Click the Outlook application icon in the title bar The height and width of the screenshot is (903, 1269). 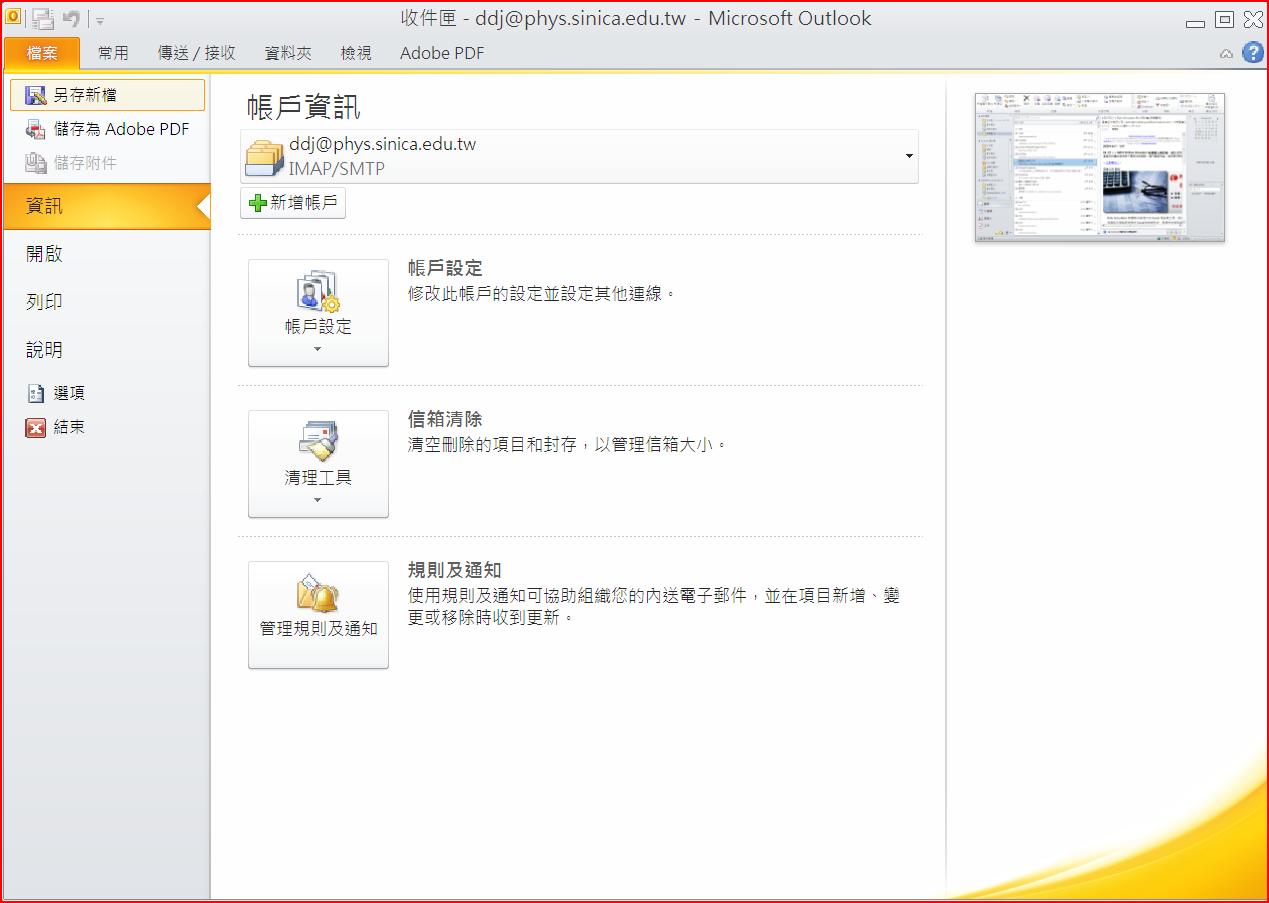pyautogui.click(x=14, y=17)
